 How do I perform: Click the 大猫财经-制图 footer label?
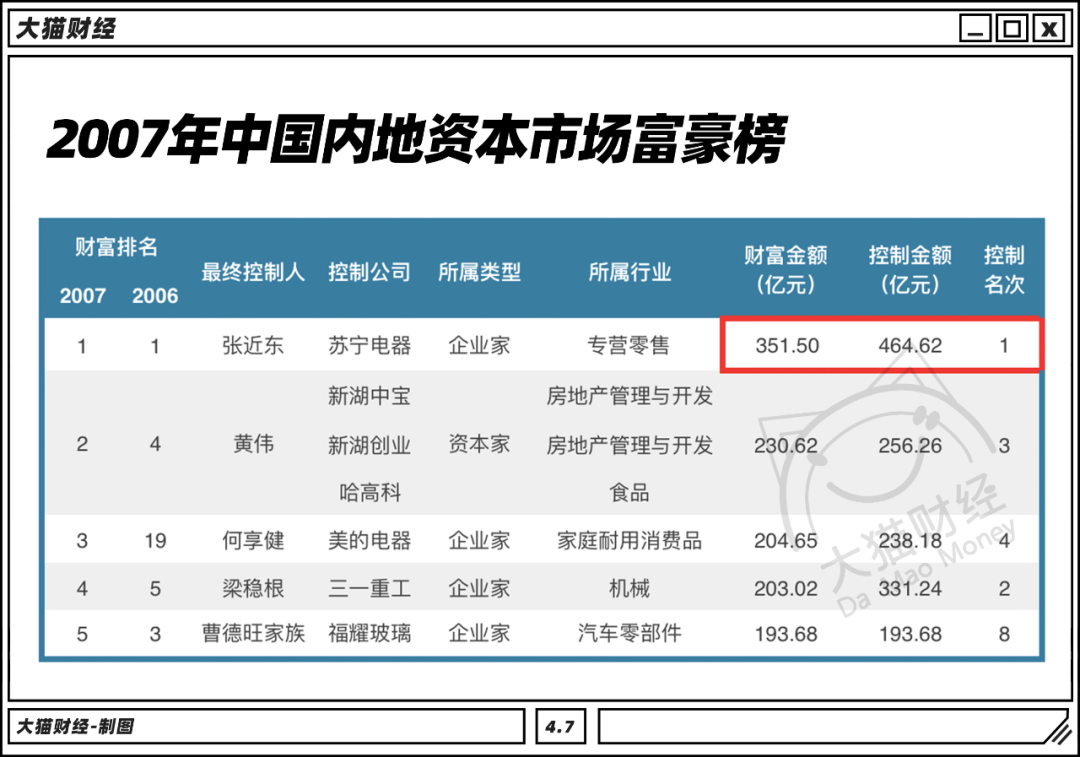pos(74,727)
